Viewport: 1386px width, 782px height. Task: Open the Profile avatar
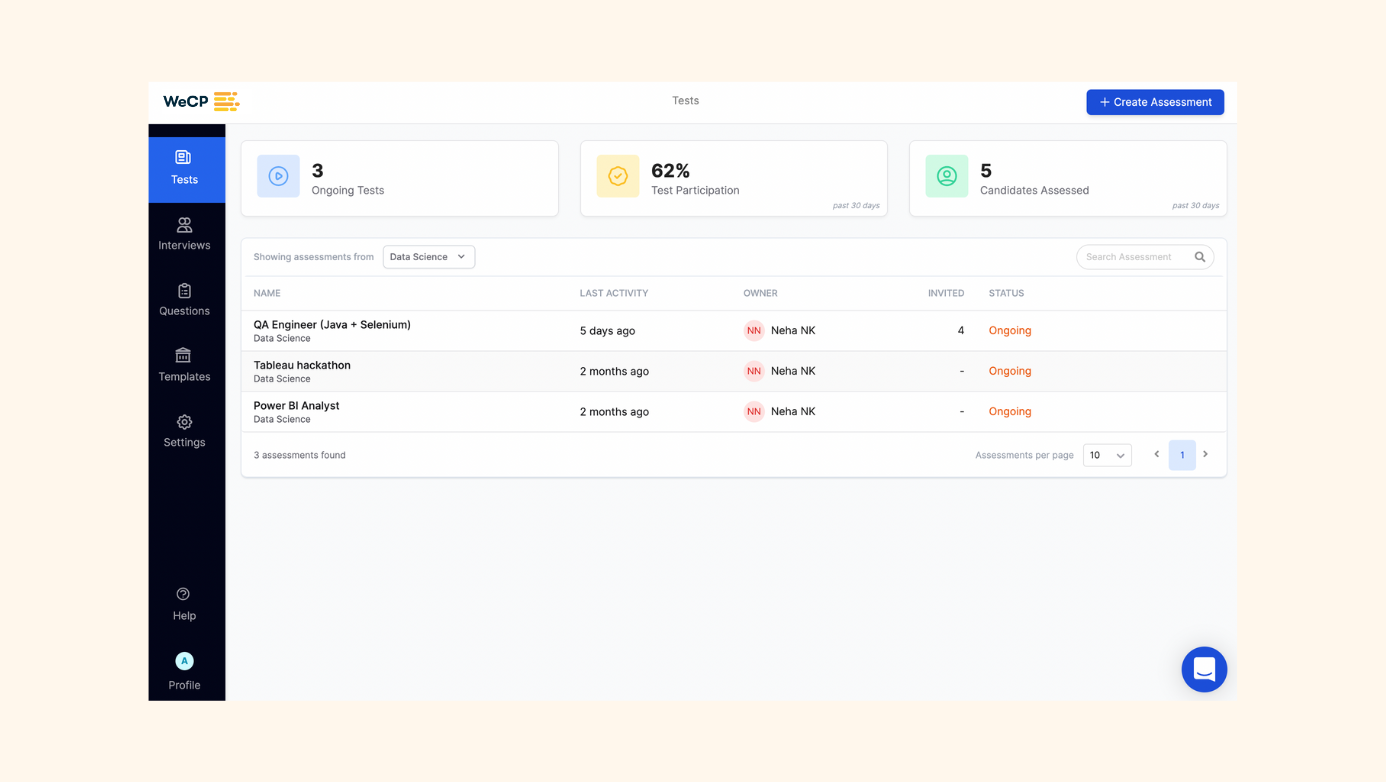tap(185, 661)
